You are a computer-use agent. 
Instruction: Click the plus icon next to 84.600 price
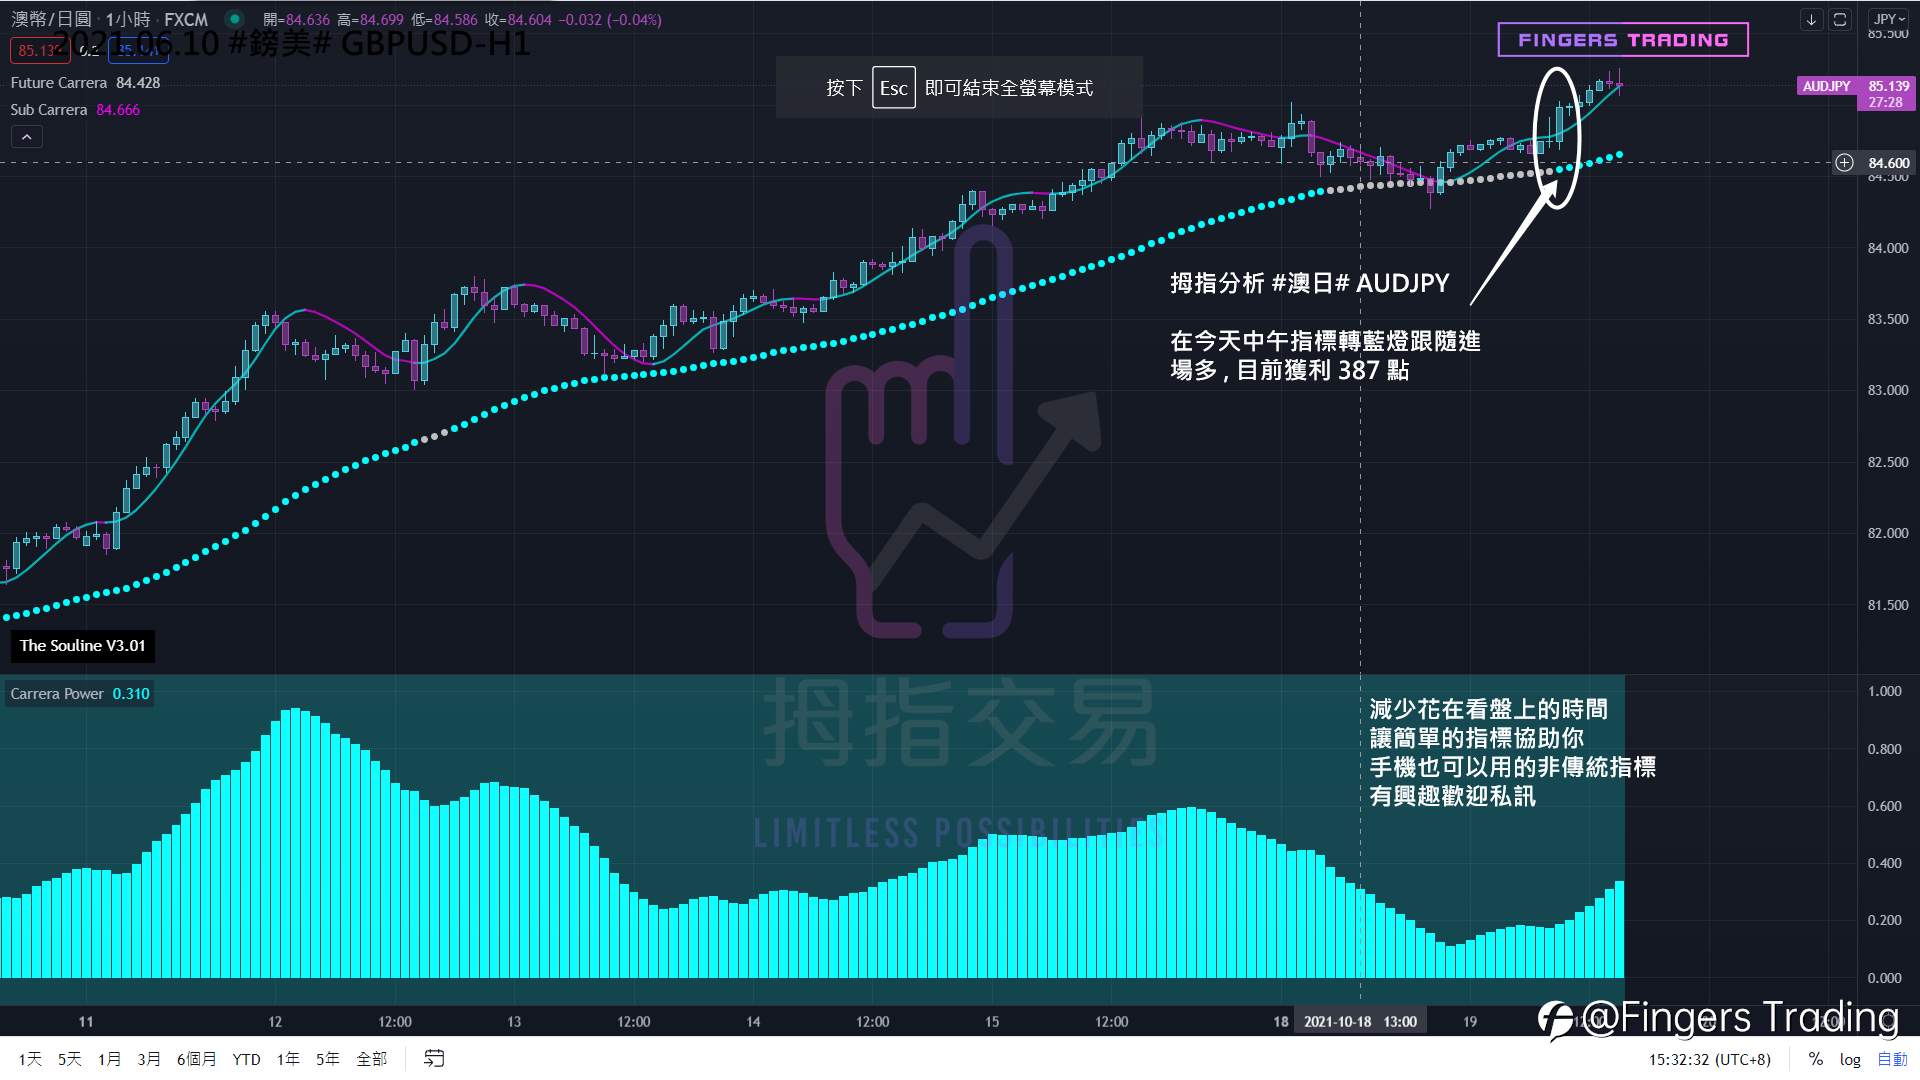tap(1845, 162)
